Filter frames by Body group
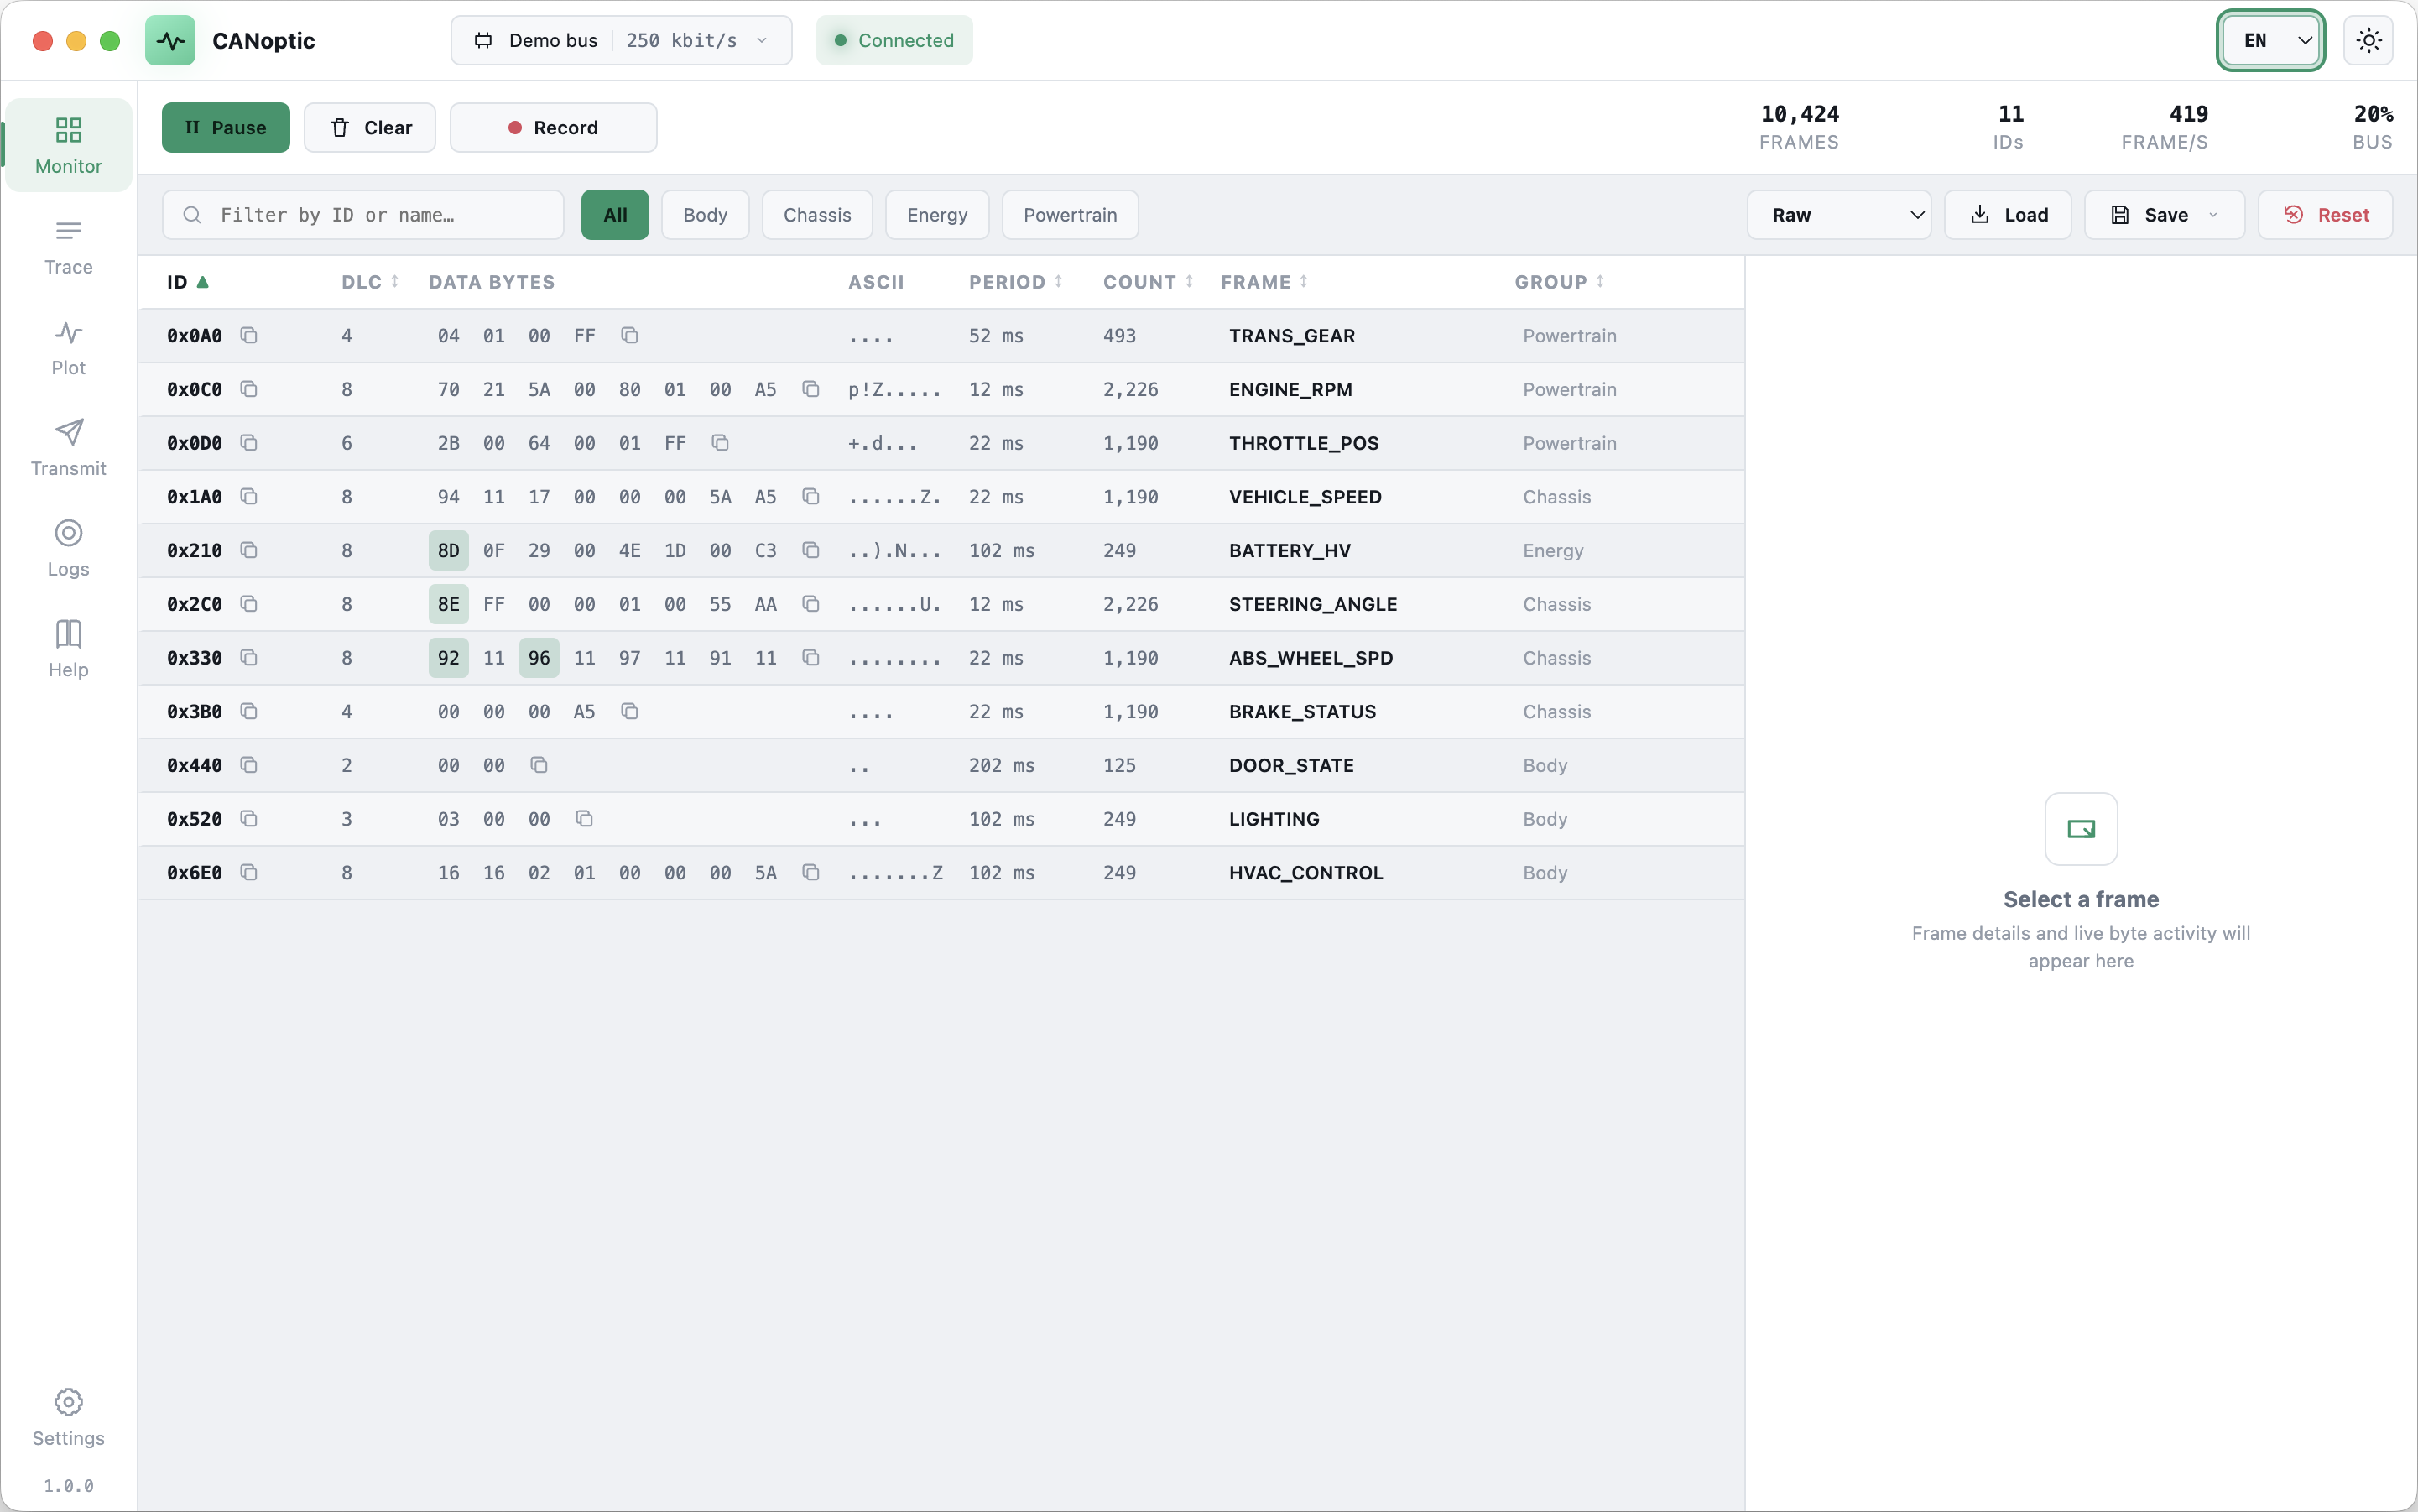 coord(705,215)
